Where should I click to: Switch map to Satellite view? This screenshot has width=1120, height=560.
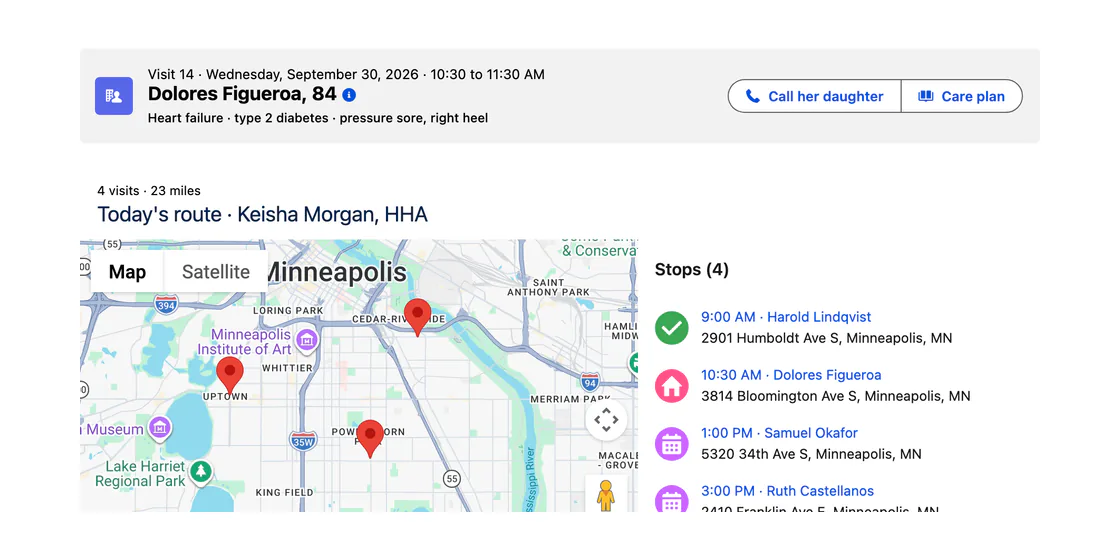(216, 271)
